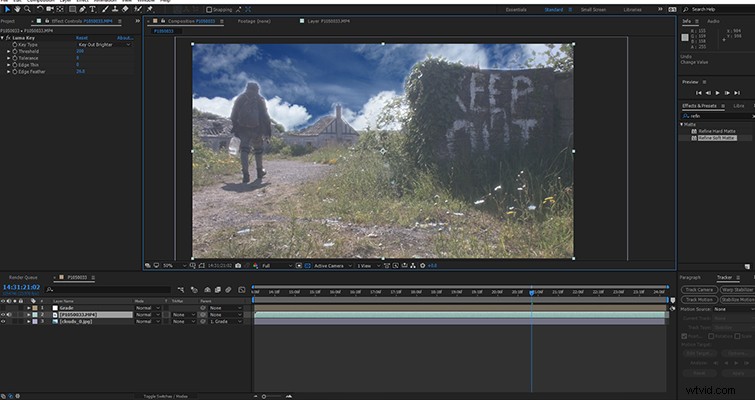The height and width of the screenshot is (400, 755).
Task: Collapse the Matte category in Effects & Presets
Action: pos(682,124)
